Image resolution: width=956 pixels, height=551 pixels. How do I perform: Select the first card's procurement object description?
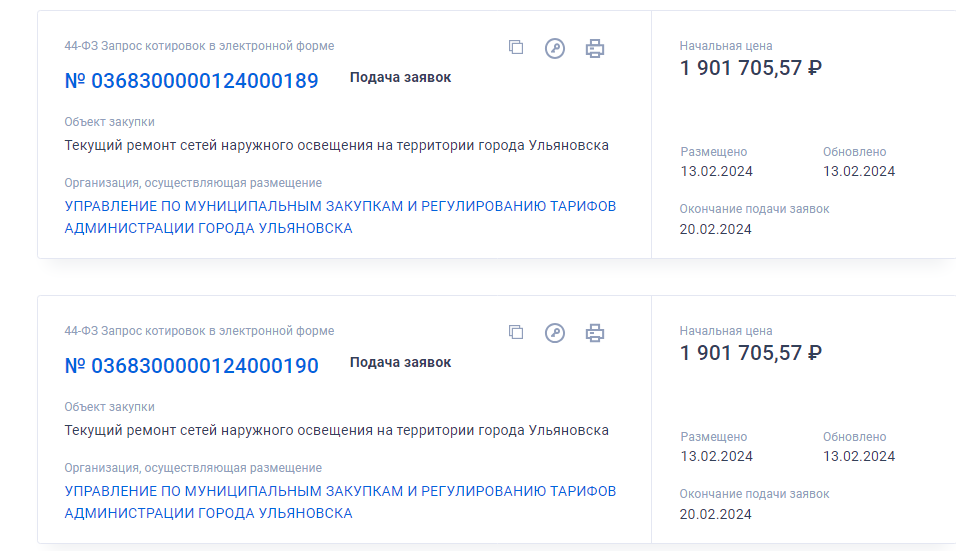[336, 145]
